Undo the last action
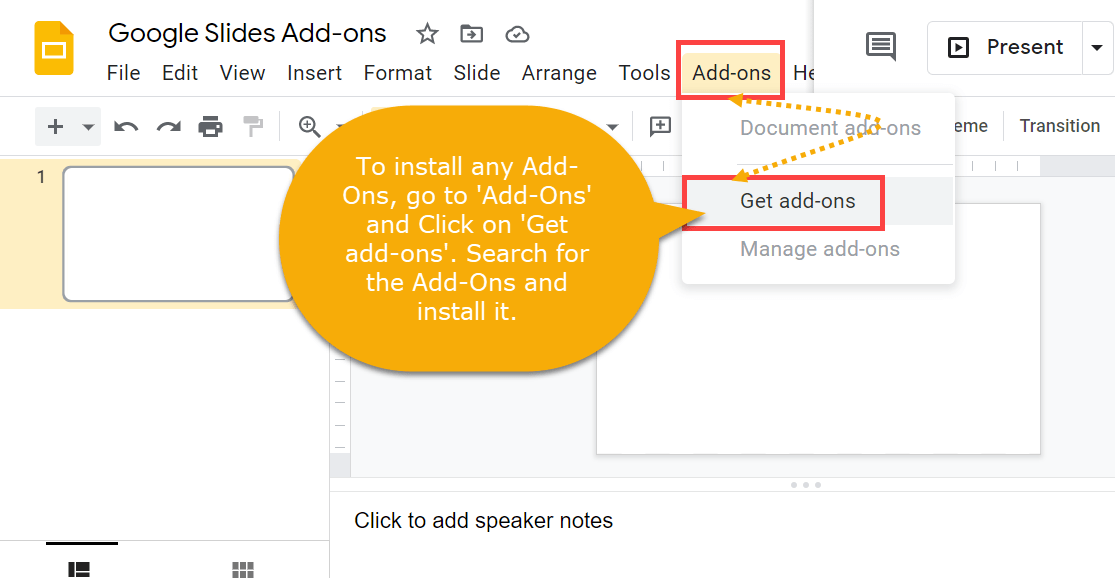 tap(126, 127)
